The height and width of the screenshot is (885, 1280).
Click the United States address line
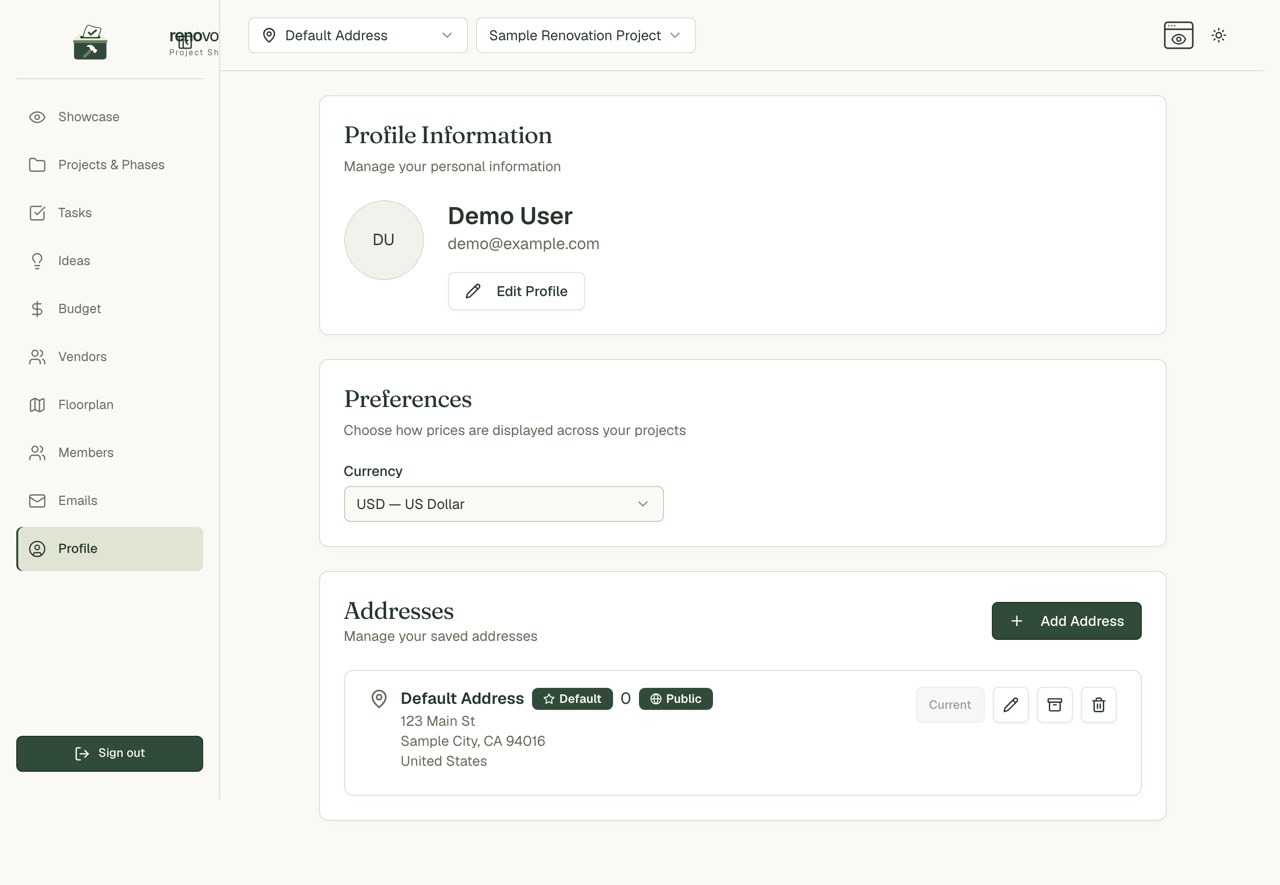pyautogui.click(x=444, y=761)
